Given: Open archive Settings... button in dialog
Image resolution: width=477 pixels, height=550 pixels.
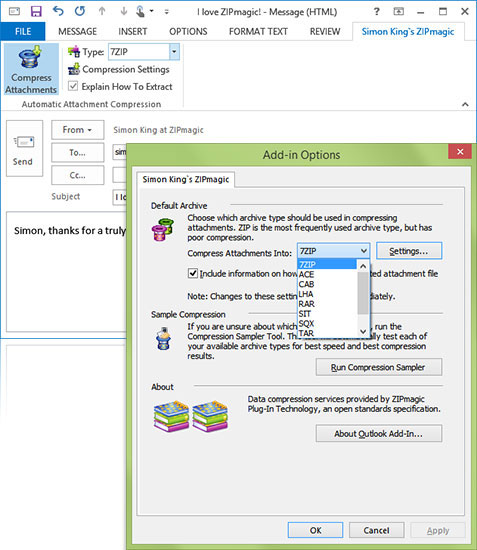Looking at the screenshot, I should coord(409,251).
